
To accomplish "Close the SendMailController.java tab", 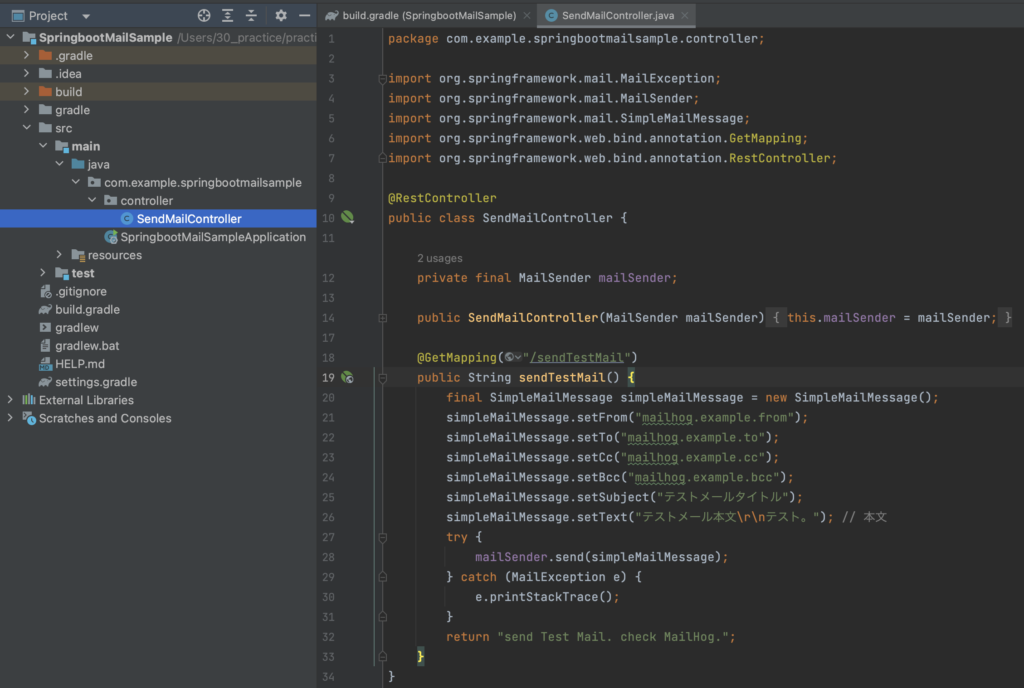I will coord(684,16).
